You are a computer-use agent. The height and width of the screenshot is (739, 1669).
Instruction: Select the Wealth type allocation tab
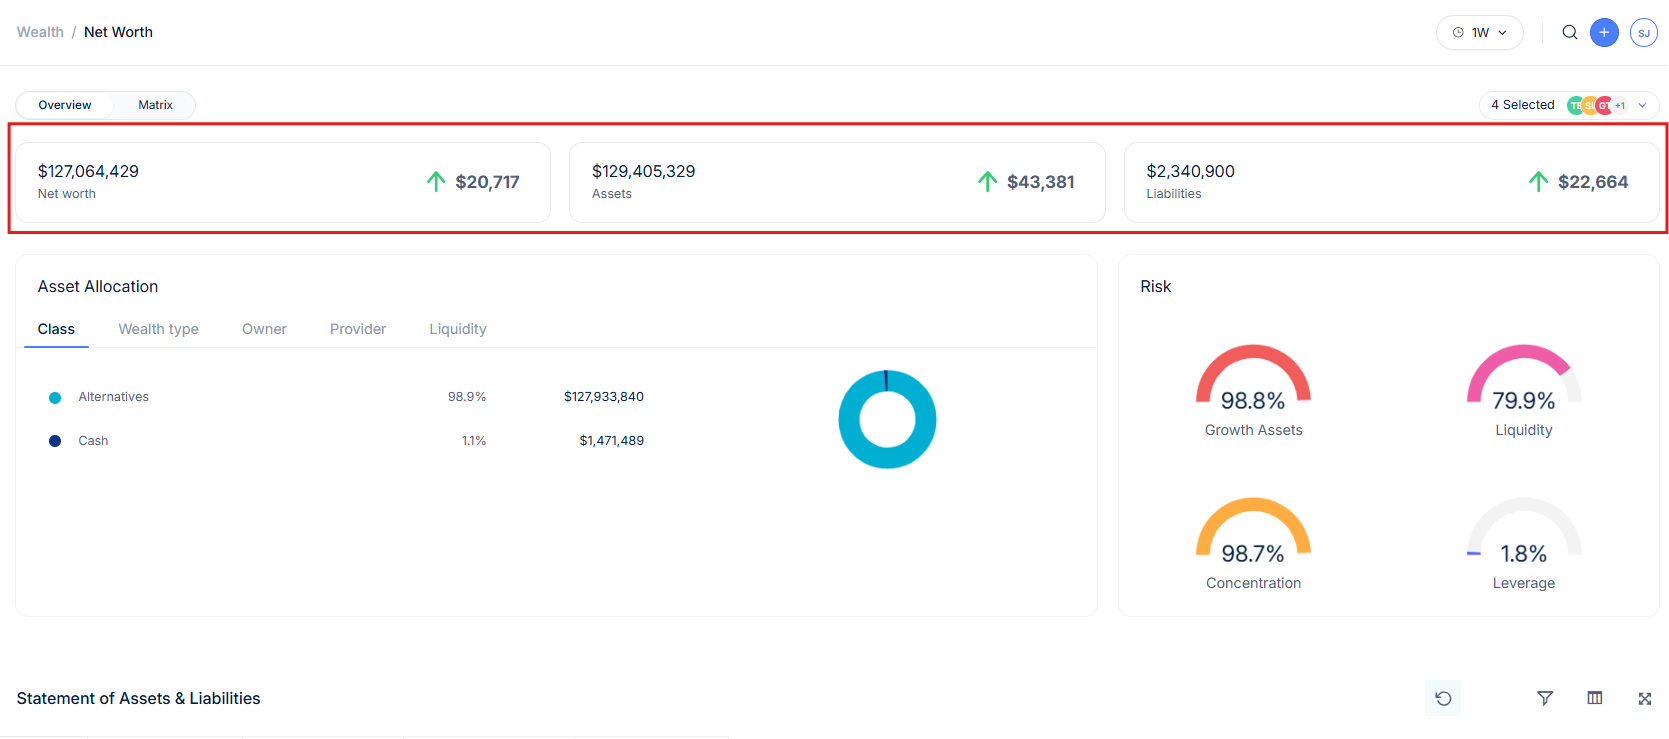point(158,329)
